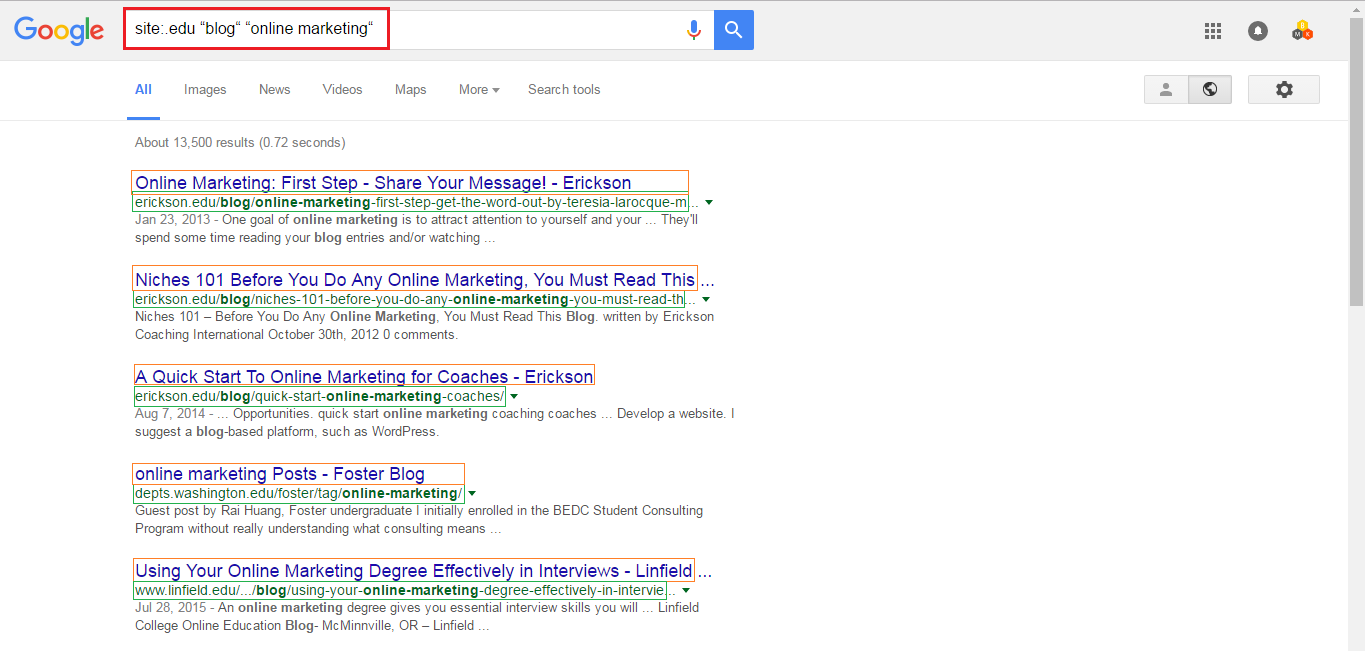
Task: Open 'online marketing Posts - Foster Blog' result
Action: 280,474
